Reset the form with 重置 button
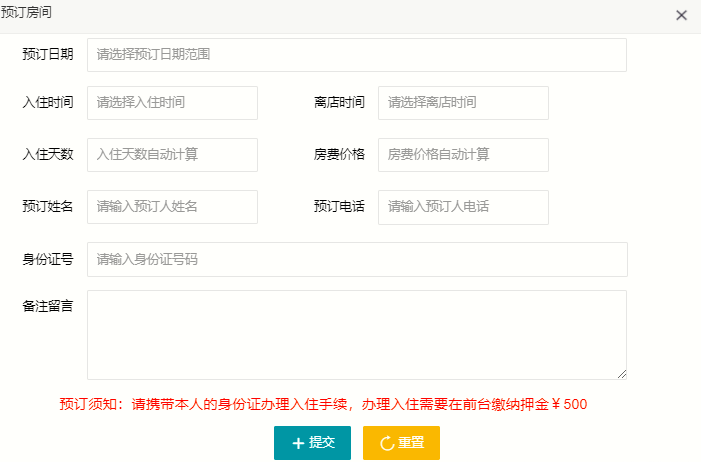The image size is (701, 462). [x=401, y=443]
